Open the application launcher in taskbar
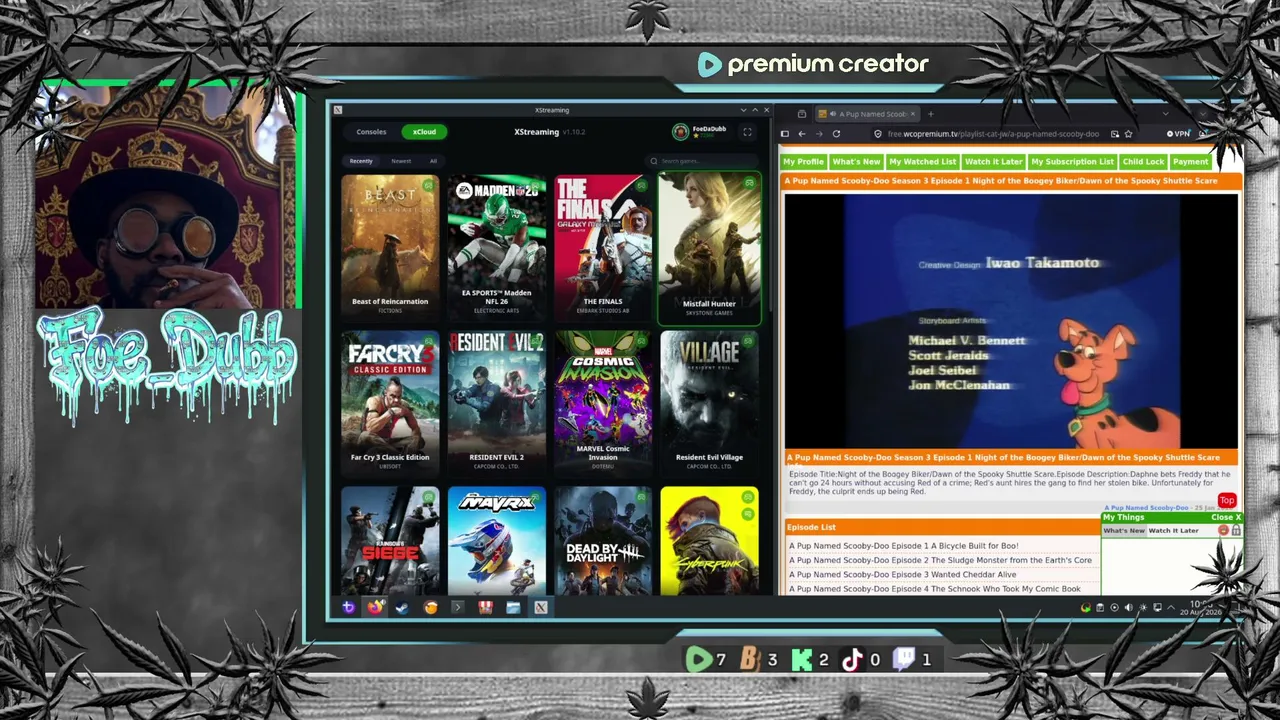 tap(348, 607)
